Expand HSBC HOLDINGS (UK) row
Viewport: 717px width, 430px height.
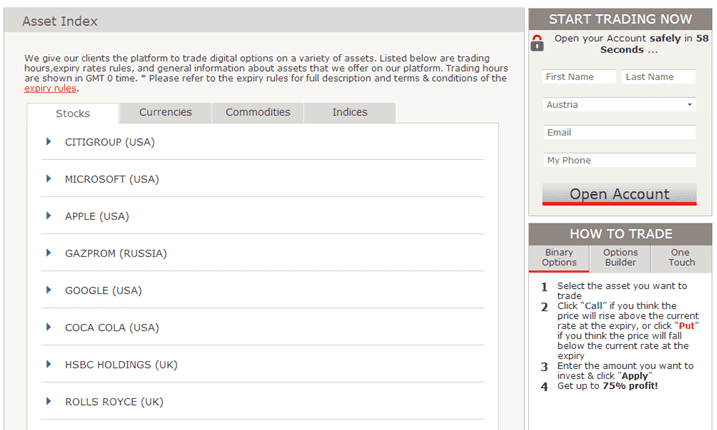[x=48, y=364]
